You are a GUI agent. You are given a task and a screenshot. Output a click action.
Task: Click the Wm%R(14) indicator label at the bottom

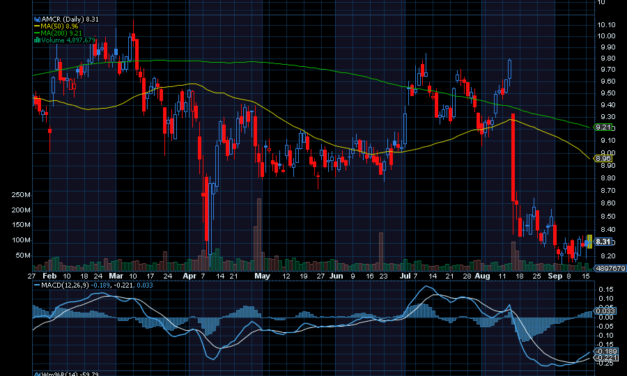pos(66,374)
